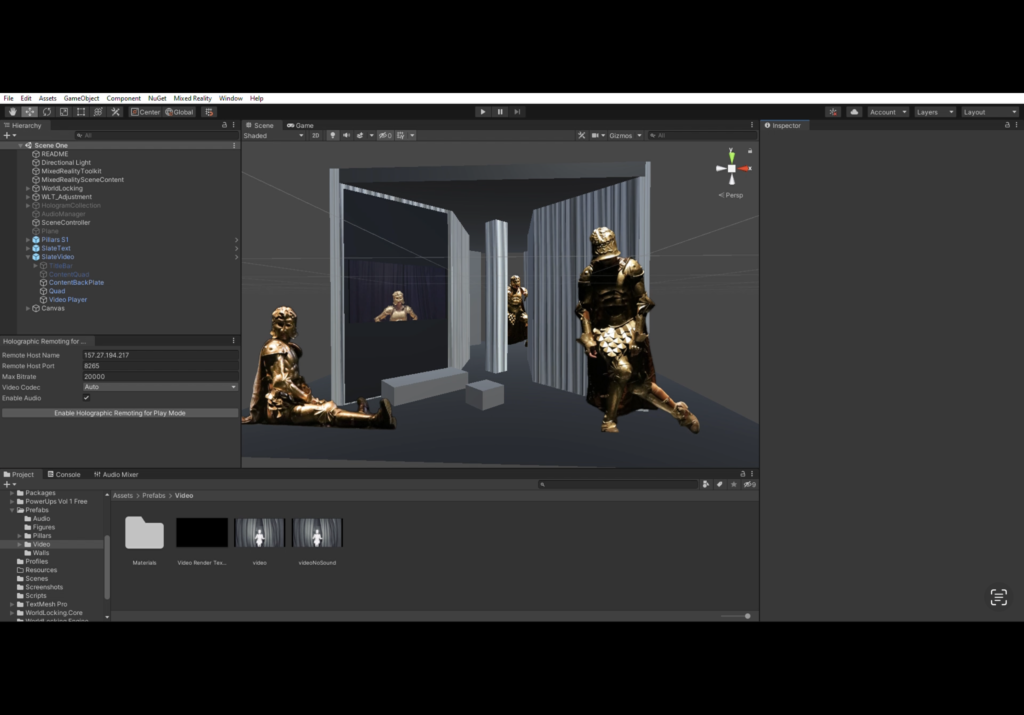1024x715 pixels.
Task: Open the Video Codec dropdown
Action: pos(160,387)
